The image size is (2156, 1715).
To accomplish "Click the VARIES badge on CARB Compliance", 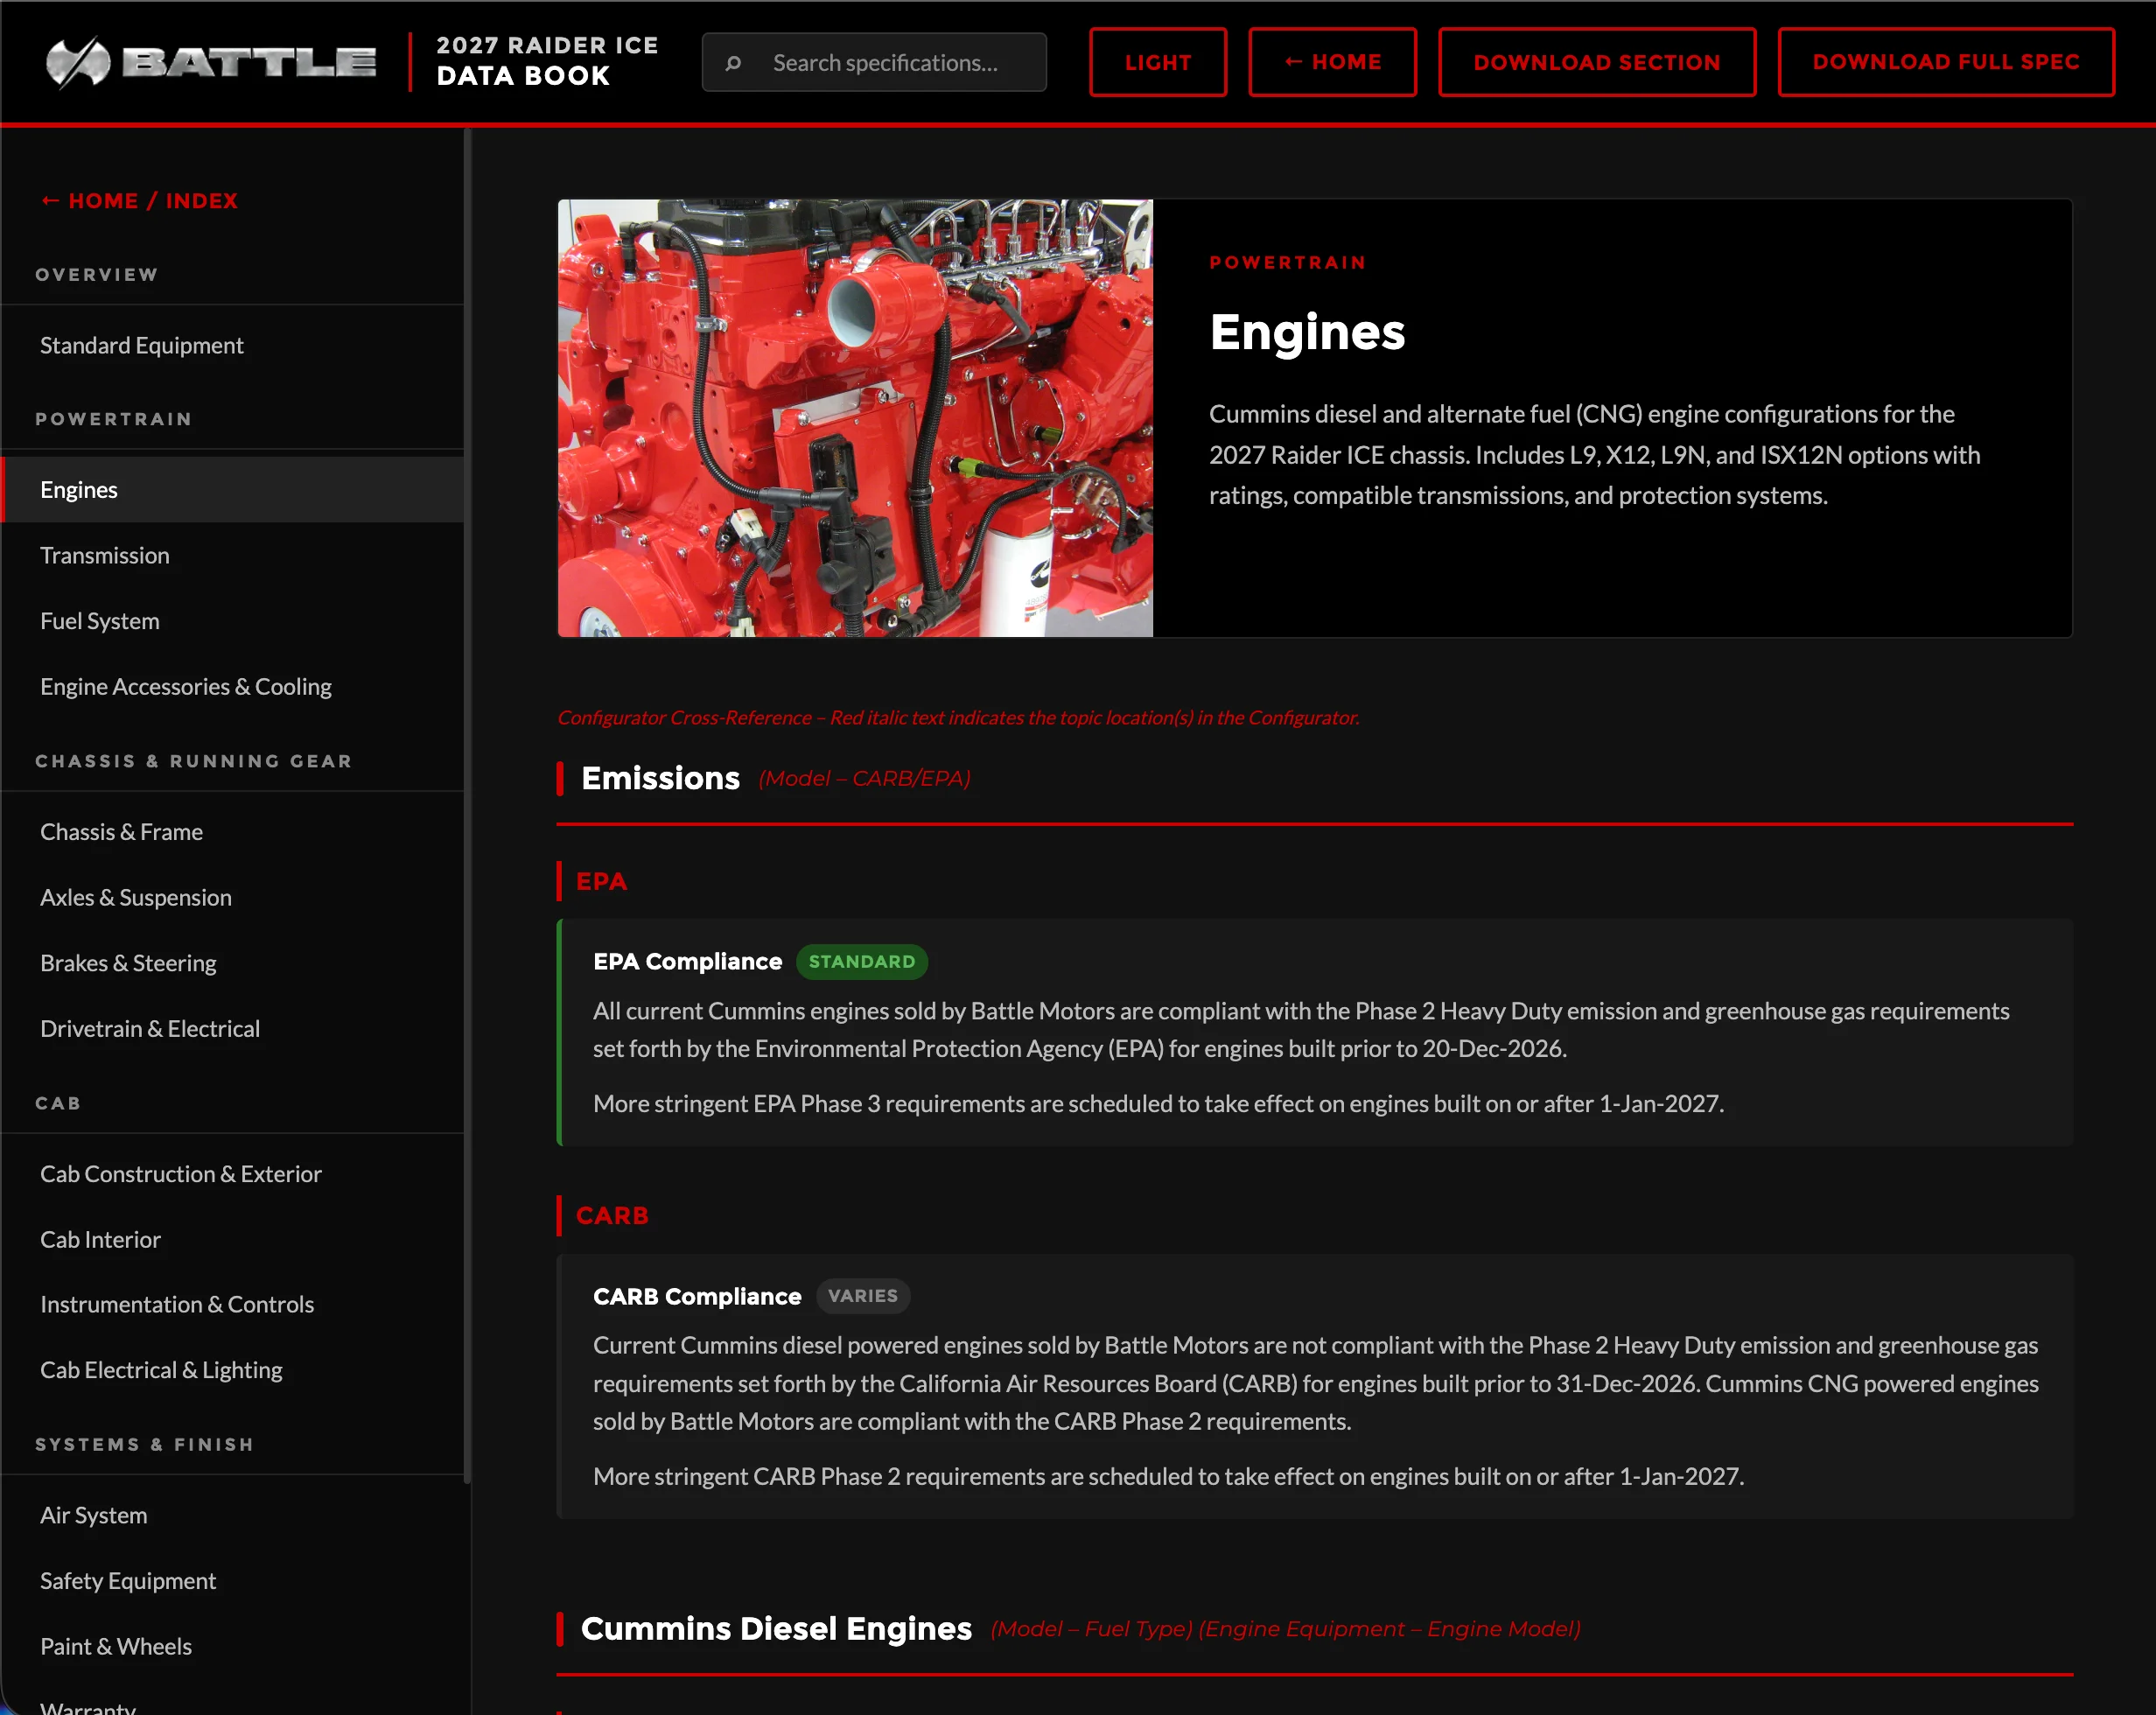I will (862, 1296).
